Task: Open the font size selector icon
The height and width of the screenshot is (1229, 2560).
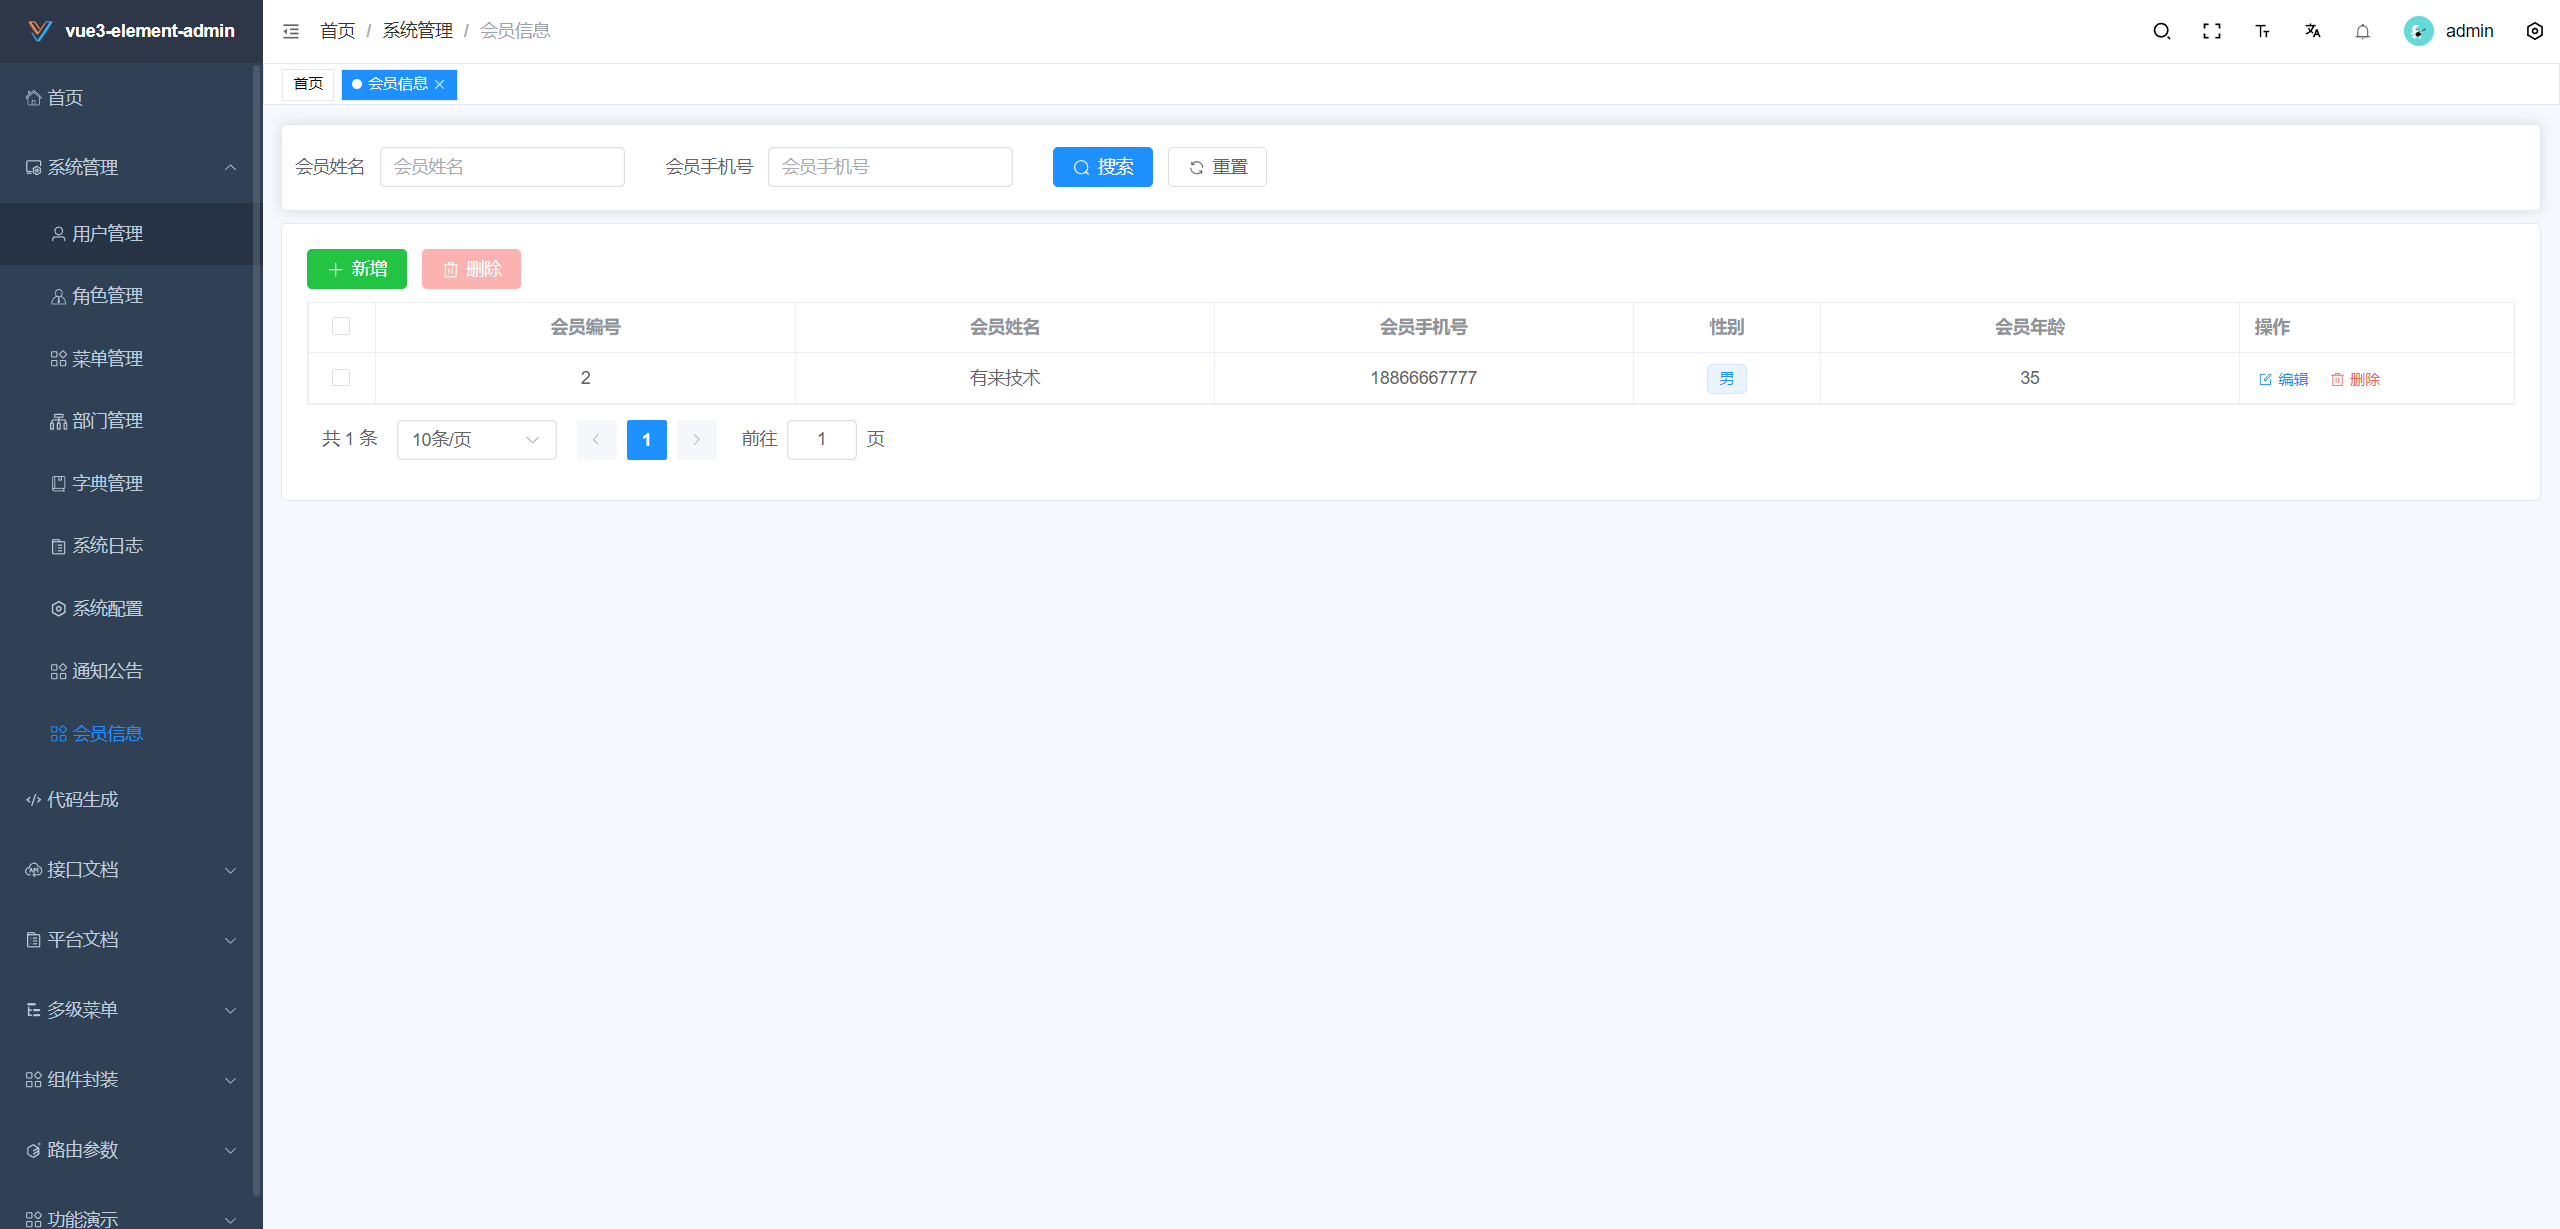Action: 2262,31
